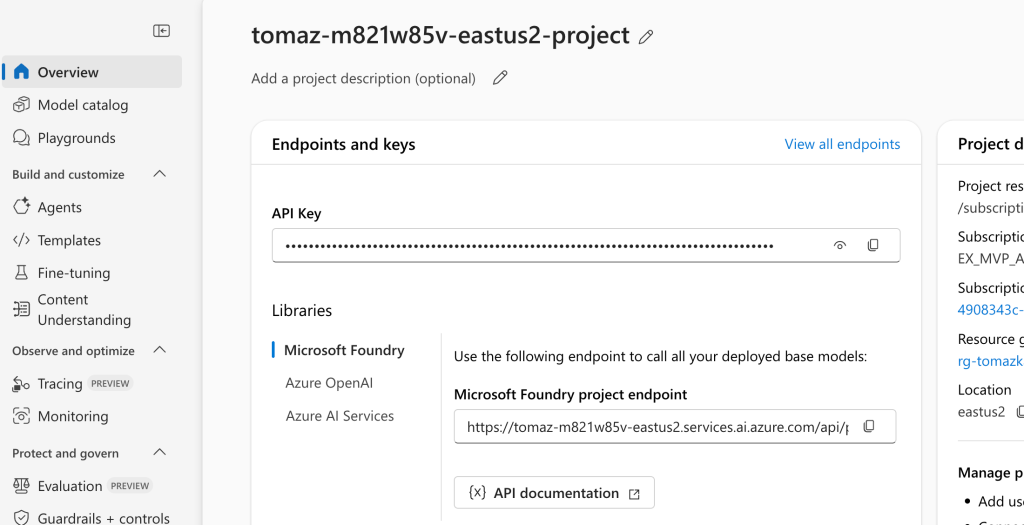This screenshot has height=525, width=1024.
Task: Reveal the API Key with eye icon
Action: point(840,246)
